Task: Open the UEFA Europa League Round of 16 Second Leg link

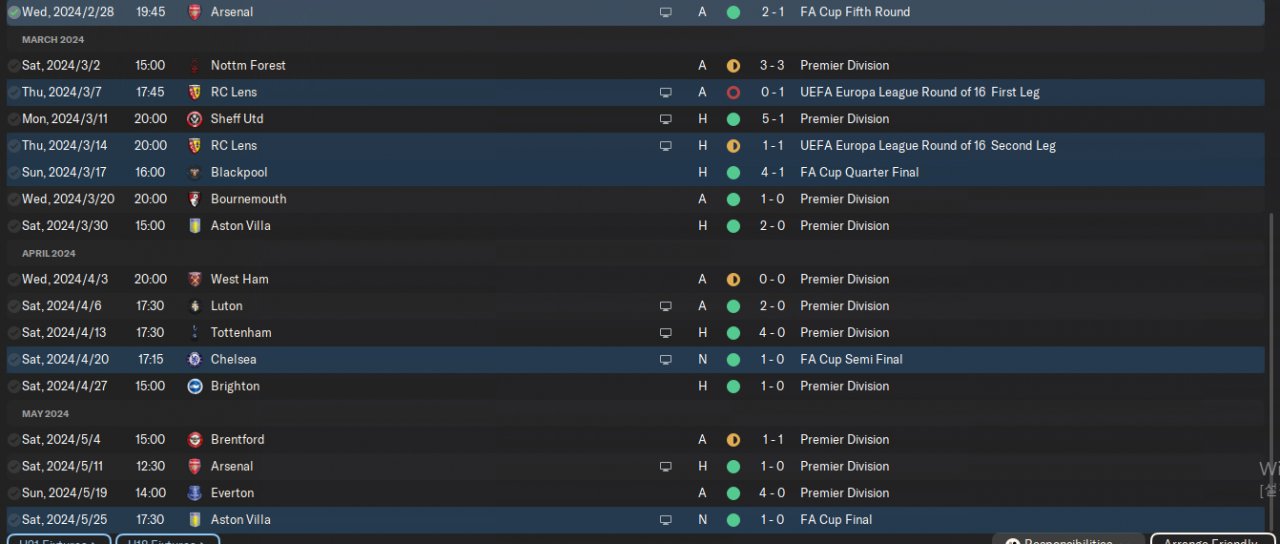Action: point(927,146)
